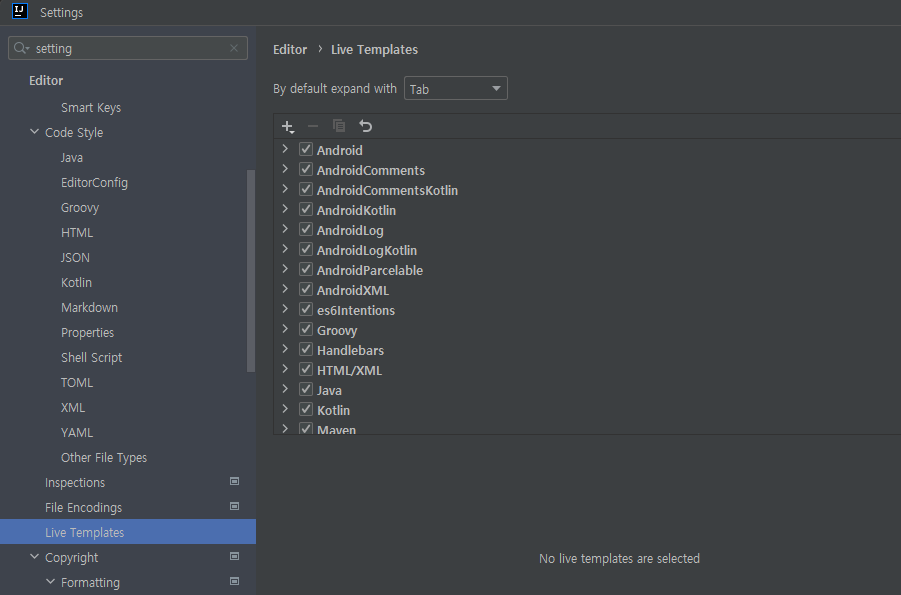Screen dimensions: 901x595
Task: Click the sidebar vertical scrollbar
Action: pyautogui.click(x=251, y=271)
